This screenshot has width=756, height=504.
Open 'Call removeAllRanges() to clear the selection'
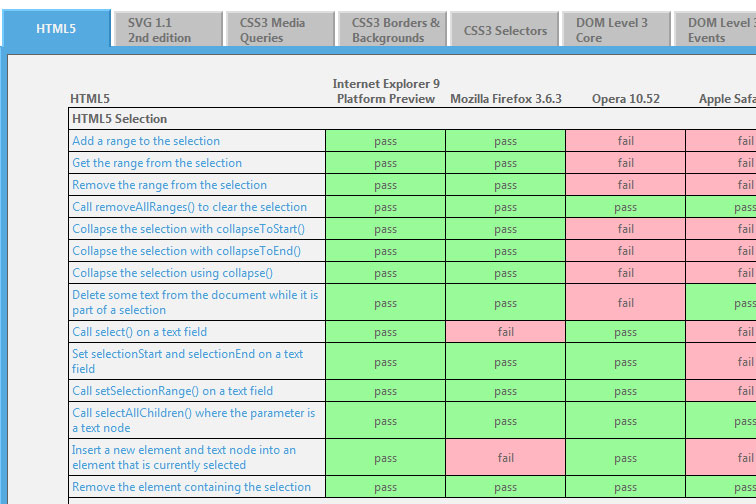[189, 207]
